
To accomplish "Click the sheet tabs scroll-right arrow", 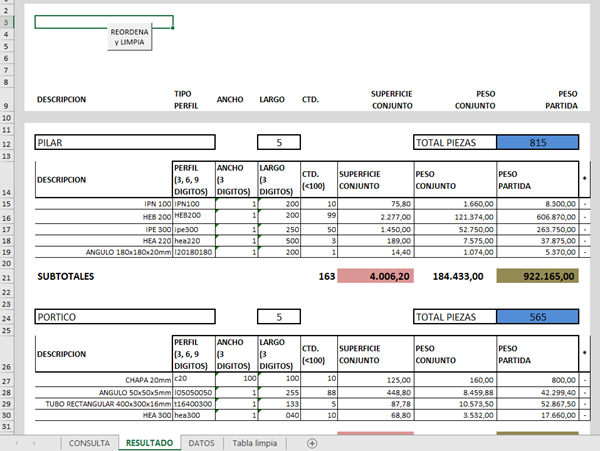I will pos(34,443).
